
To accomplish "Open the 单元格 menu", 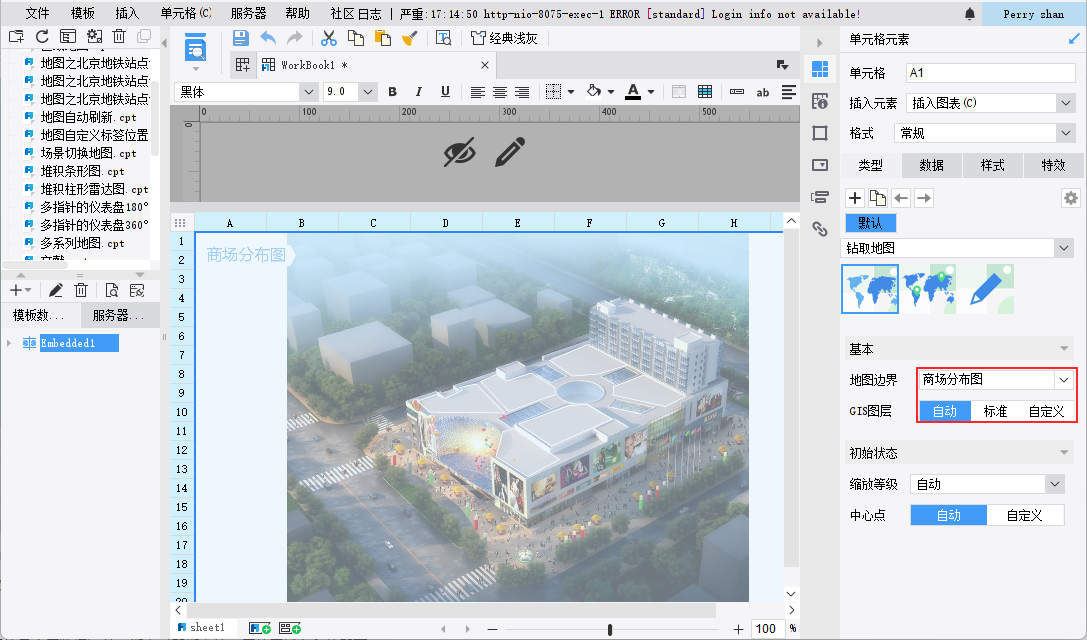I will [x=185, y=14].
